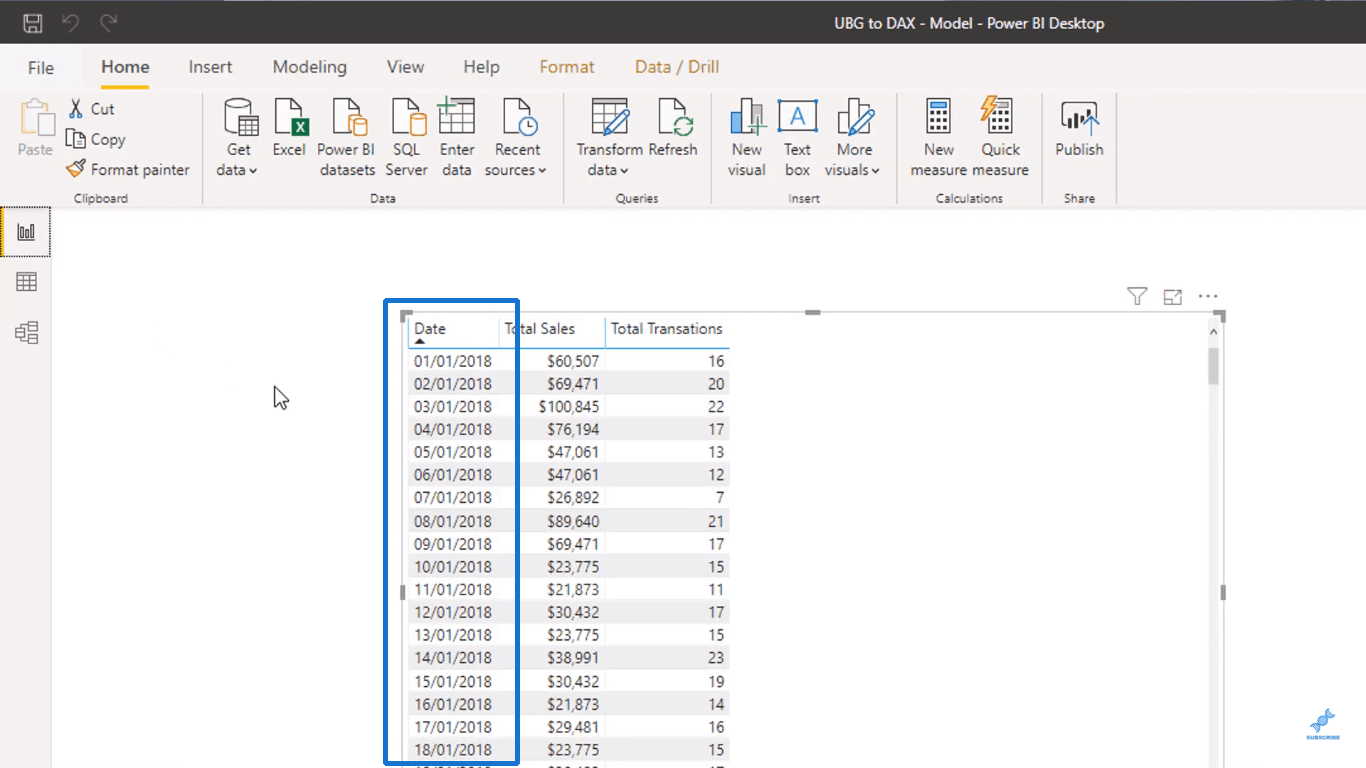
Task: Select the Modeling ribbon tab
Action: coord(310,67)
